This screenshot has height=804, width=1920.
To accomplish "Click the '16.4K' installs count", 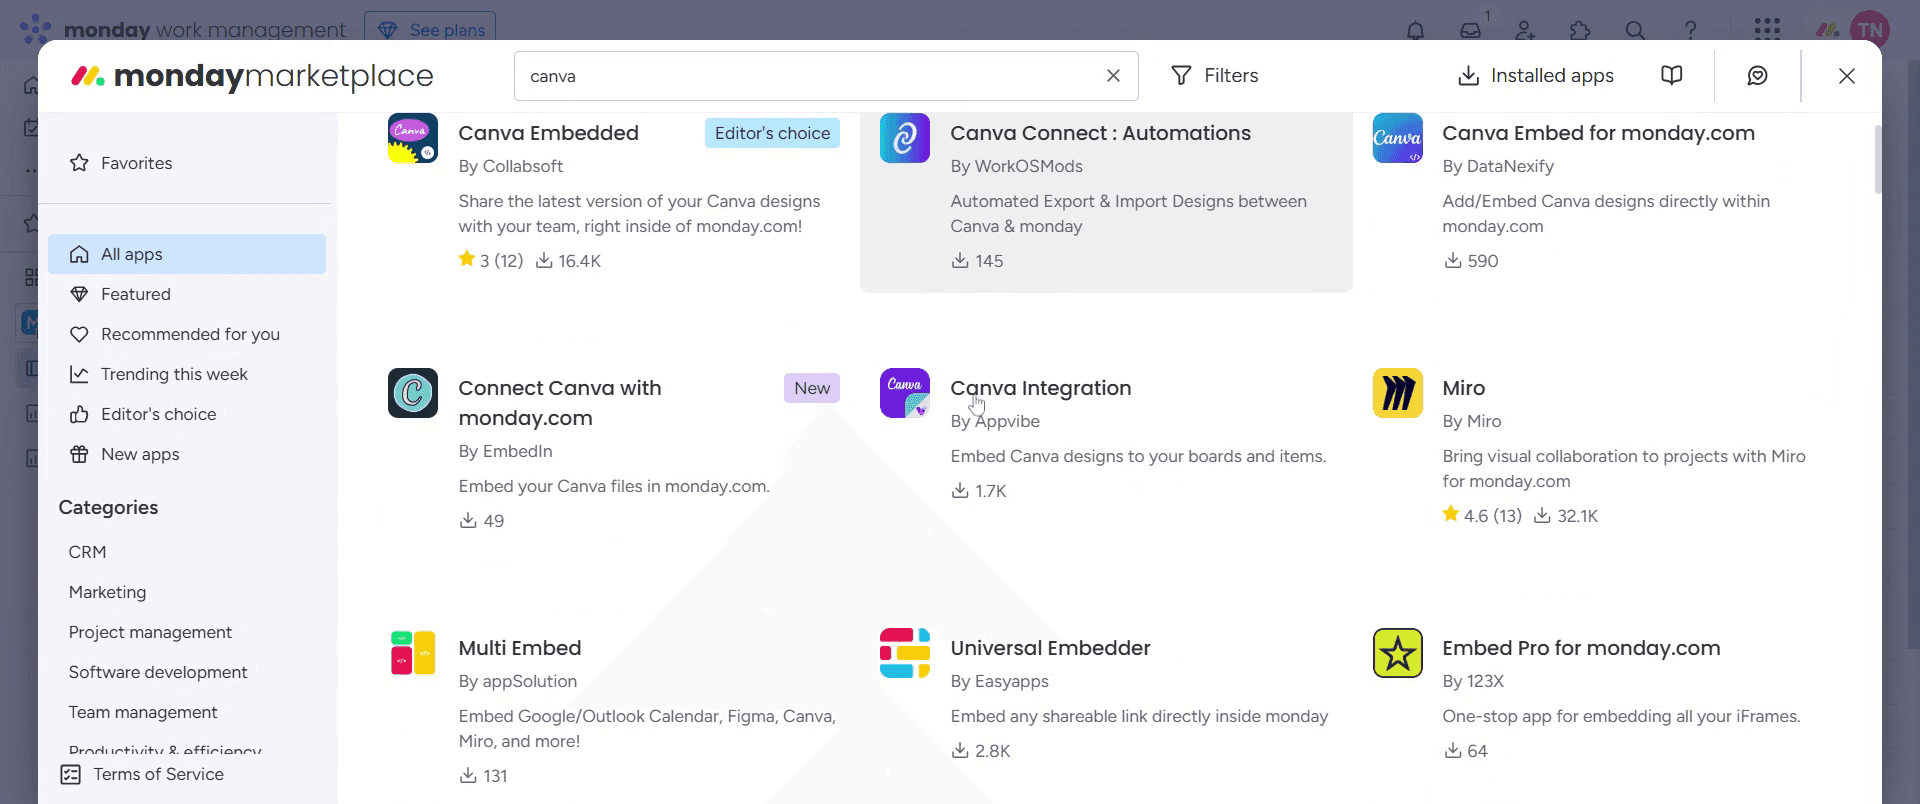I will pos(569,261).
